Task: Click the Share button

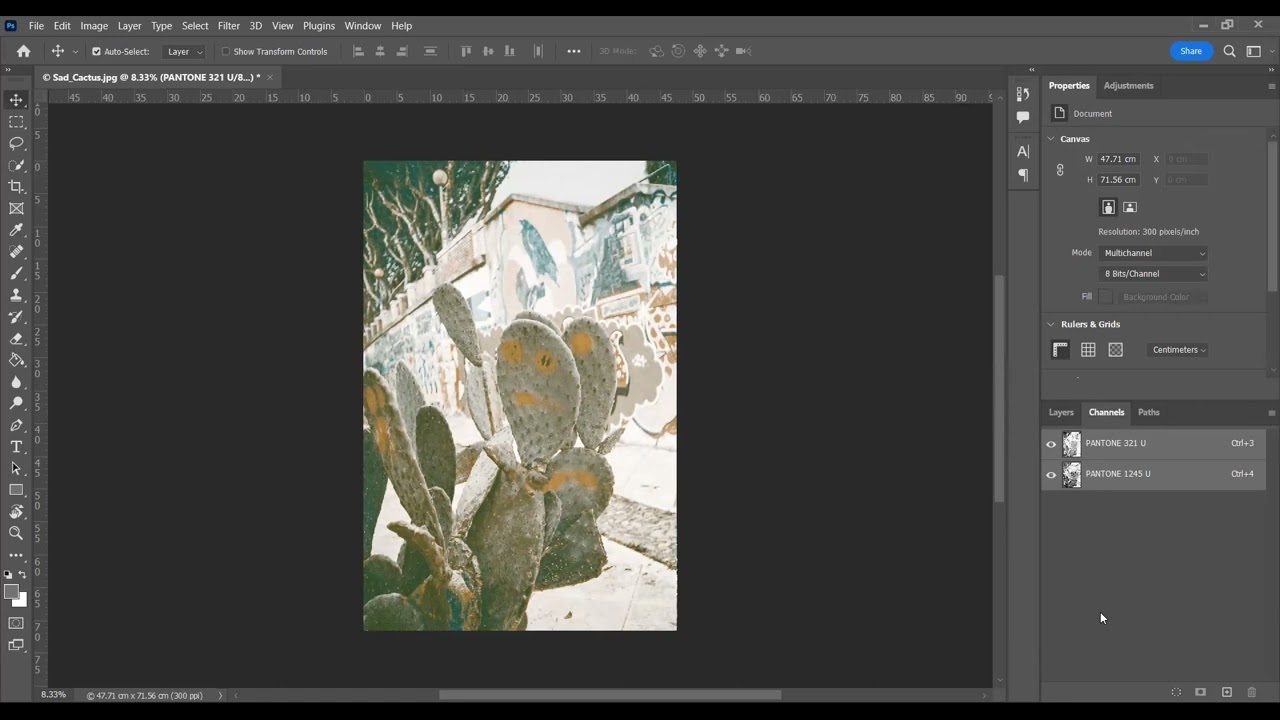Action: tap(1191, 51)
